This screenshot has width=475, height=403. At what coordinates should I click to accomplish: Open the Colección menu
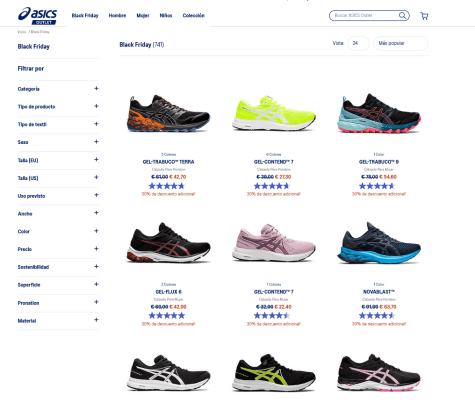[193, 15]
